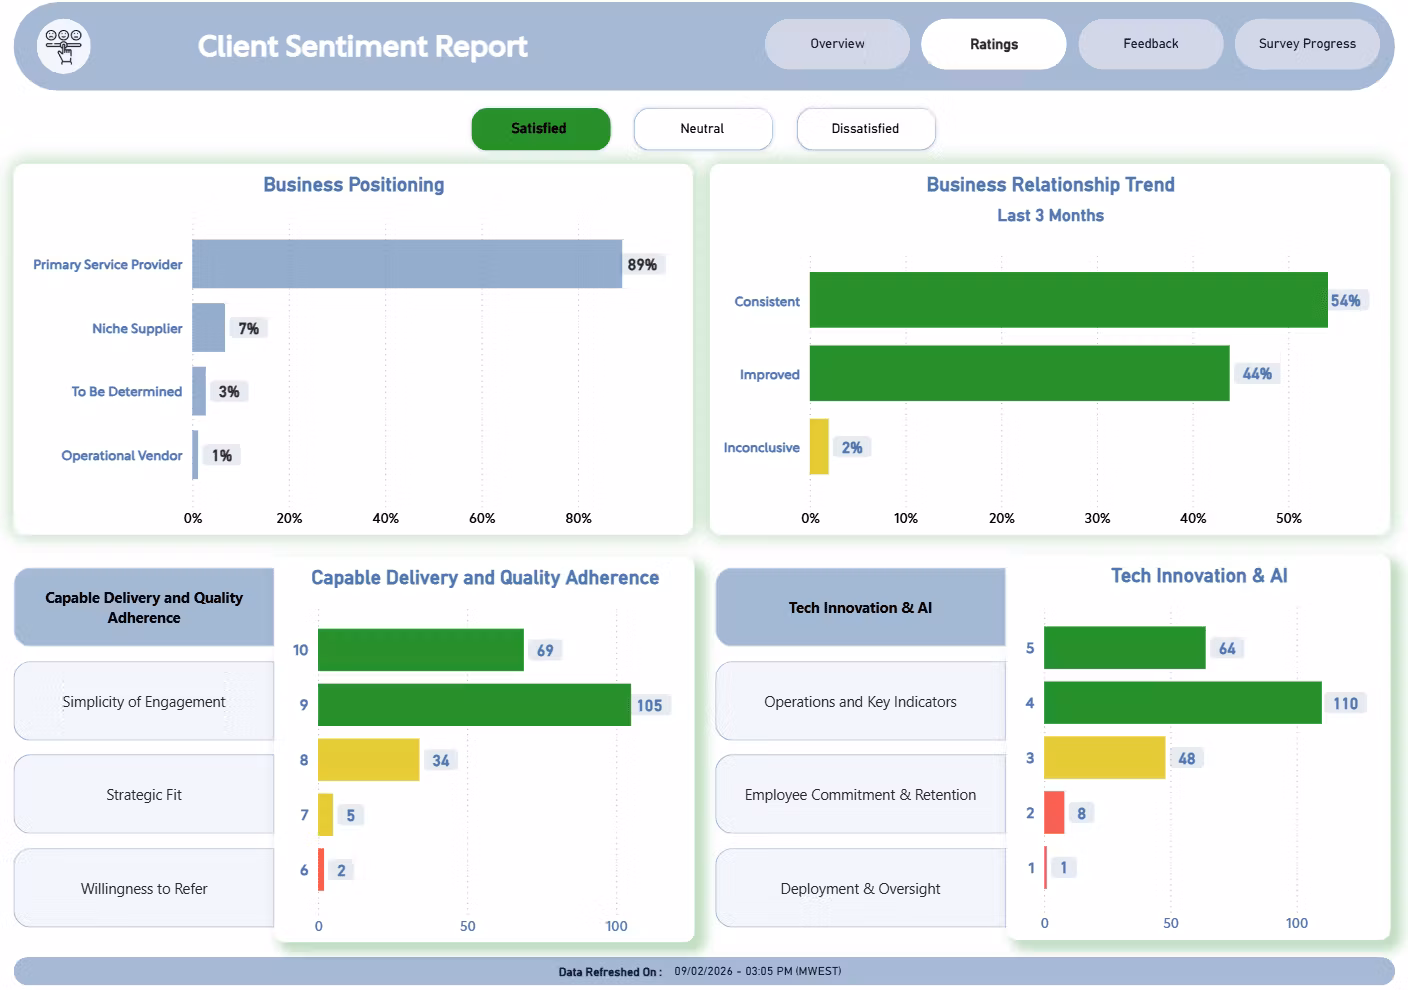This screenshot has width=1408, height=990.
Task: Click the yellow Inconclusive trend bar
Action: pyautogui.click(x=819, y=447)
